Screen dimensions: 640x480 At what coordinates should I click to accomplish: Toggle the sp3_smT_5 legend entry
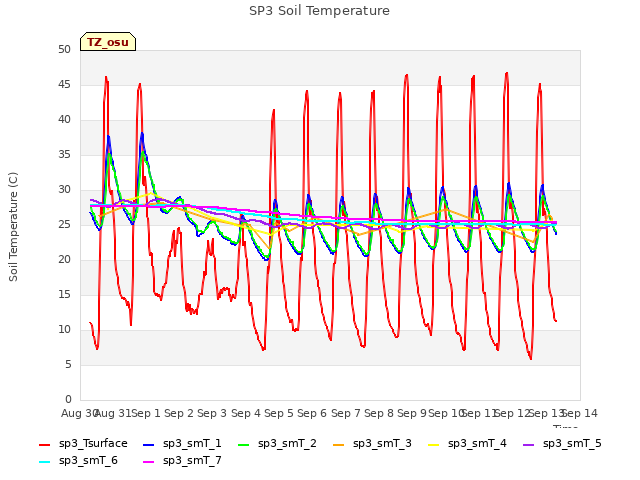coord(562,444)
